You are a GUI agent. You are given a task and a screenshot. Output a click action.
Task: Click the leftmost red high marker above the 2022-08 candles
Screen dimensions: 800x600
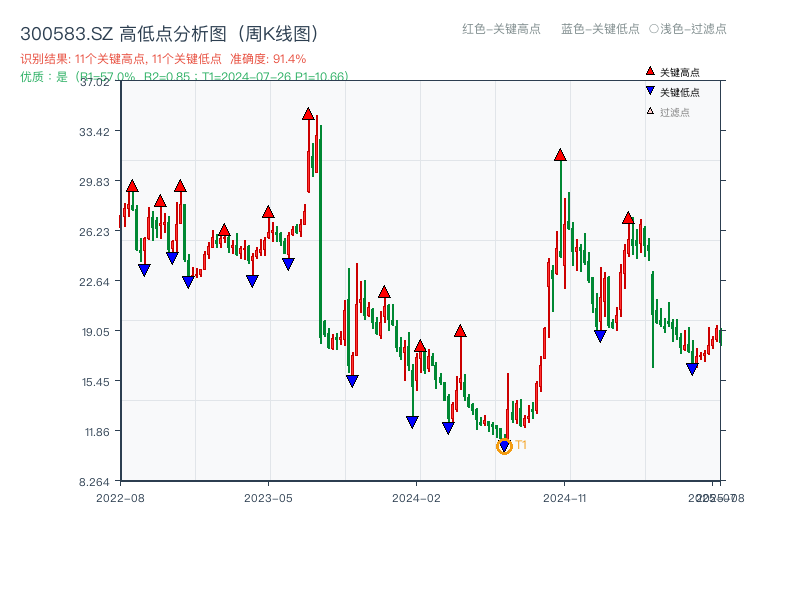130,184
